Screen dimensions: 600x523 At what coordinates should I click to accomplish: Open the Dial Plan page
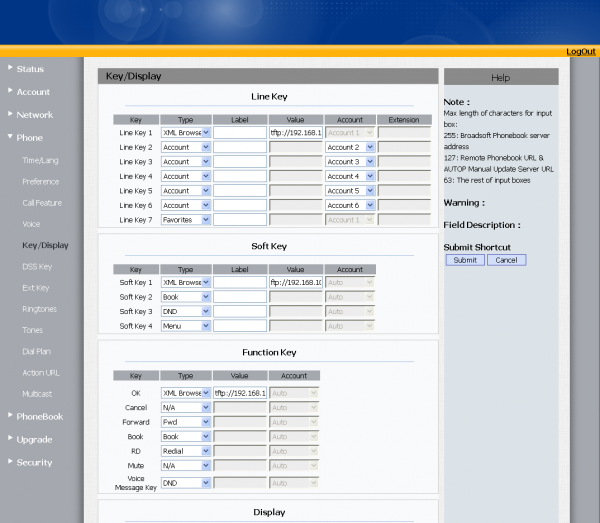[x=36, y=352]
